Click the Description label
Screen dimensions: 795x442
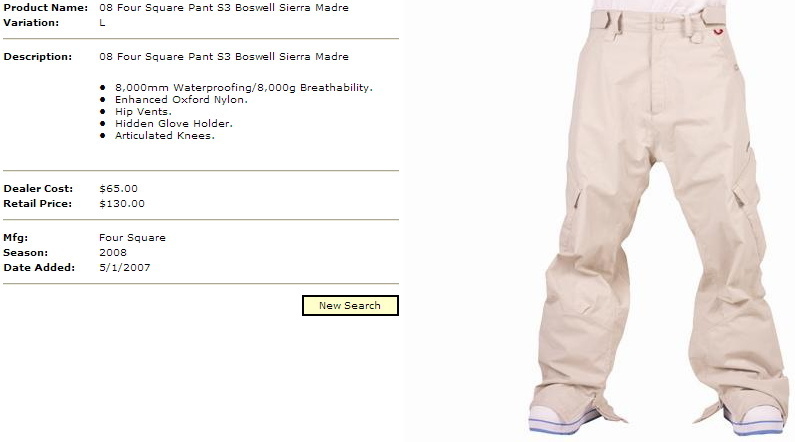[38, 57]
